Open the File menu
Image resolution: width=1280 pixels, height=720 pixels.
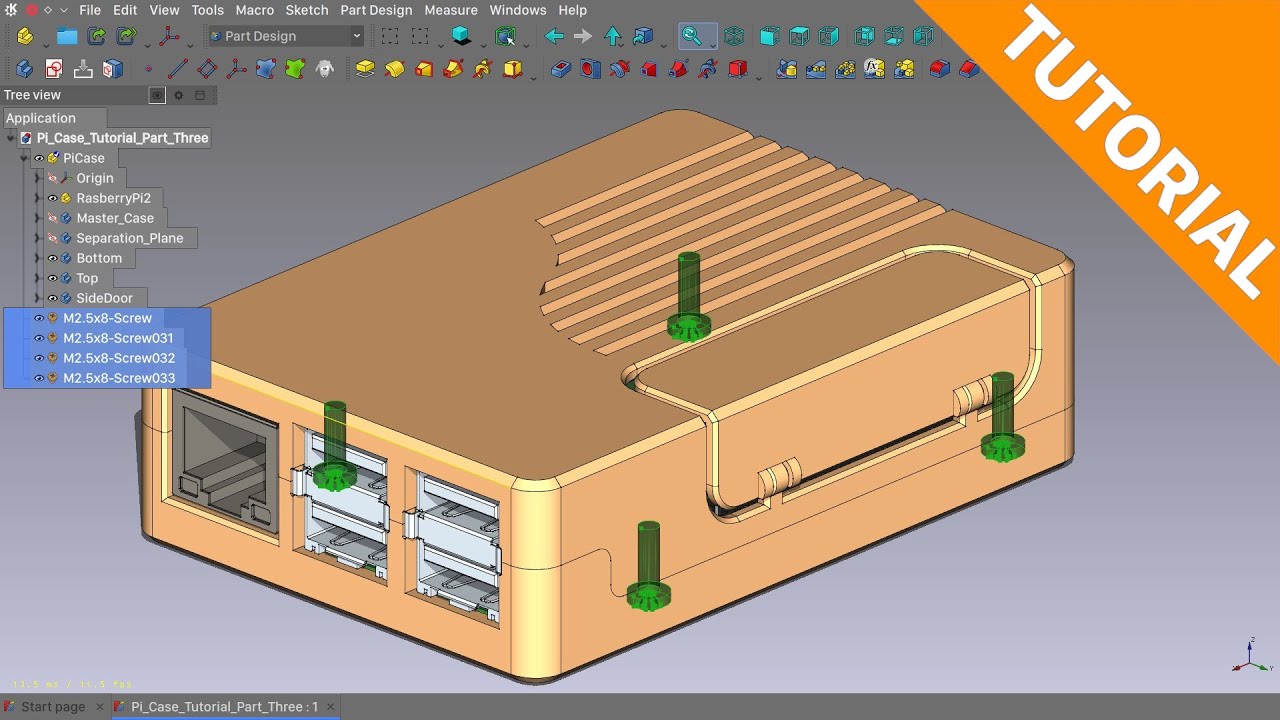[89, 10]
